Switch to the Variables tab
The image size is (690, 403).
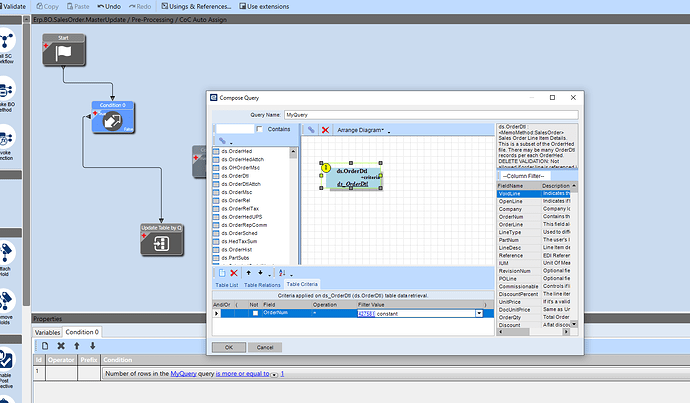(48, 332)
